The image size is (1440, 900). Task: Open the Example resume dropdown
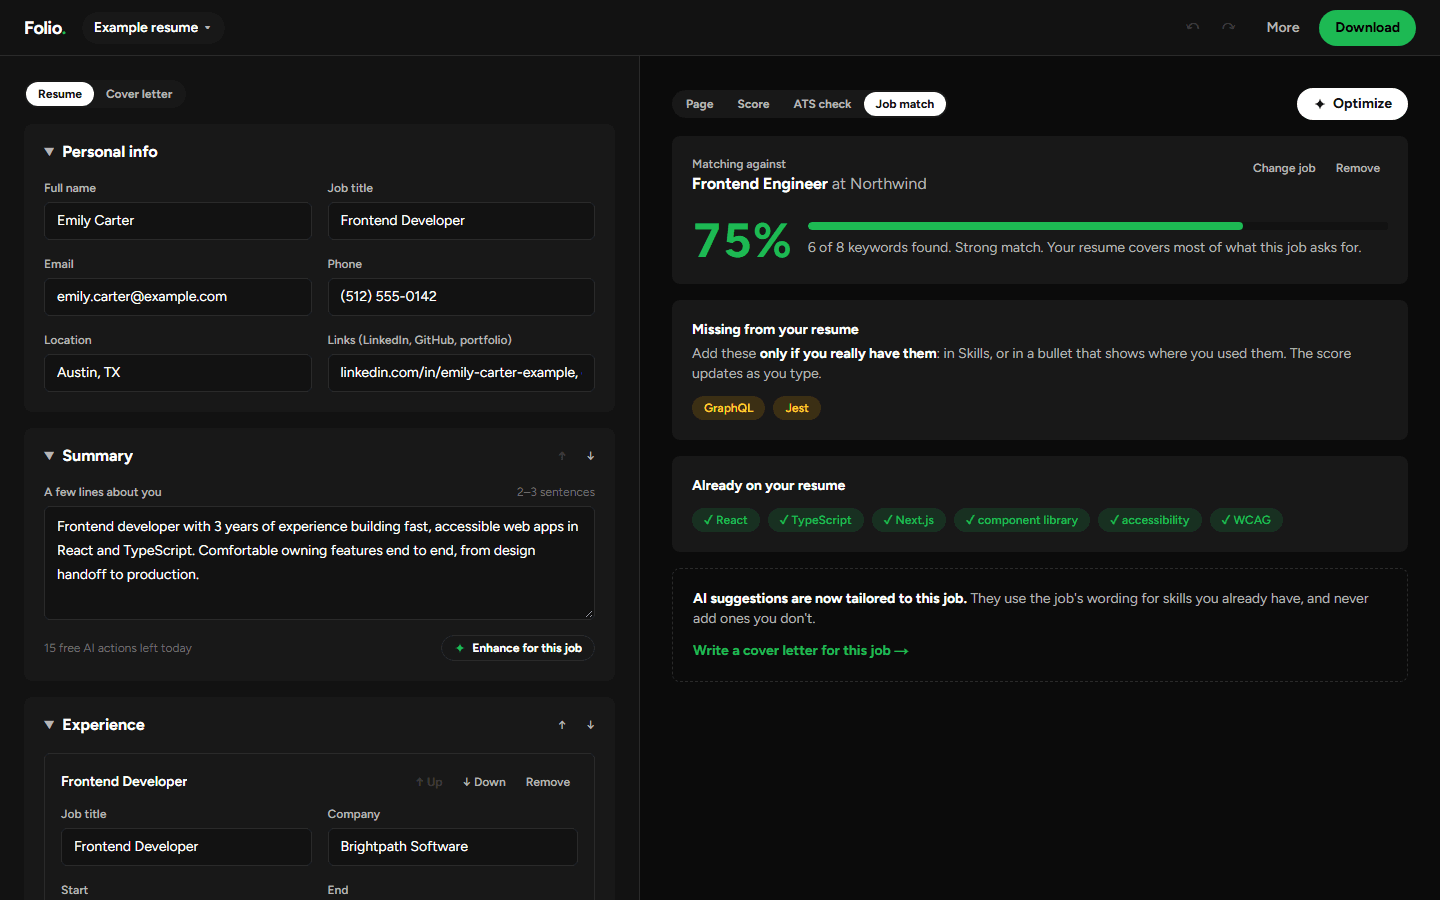click(x=152, y=28)
